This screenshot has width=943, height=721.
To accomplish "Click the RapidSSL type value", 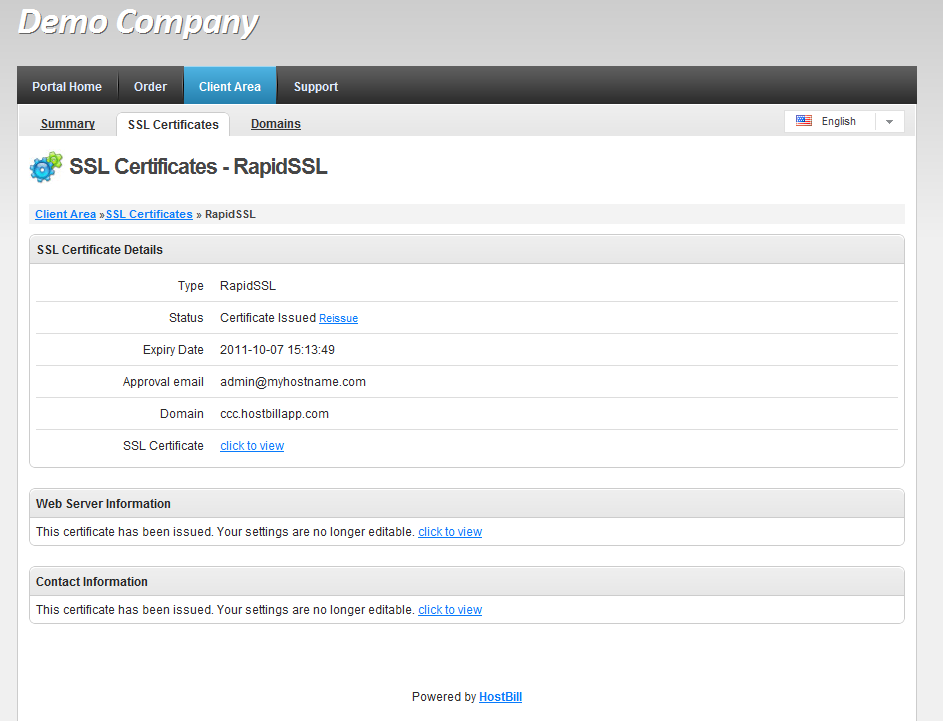I will pyautogui.click(x=248, y=286).
